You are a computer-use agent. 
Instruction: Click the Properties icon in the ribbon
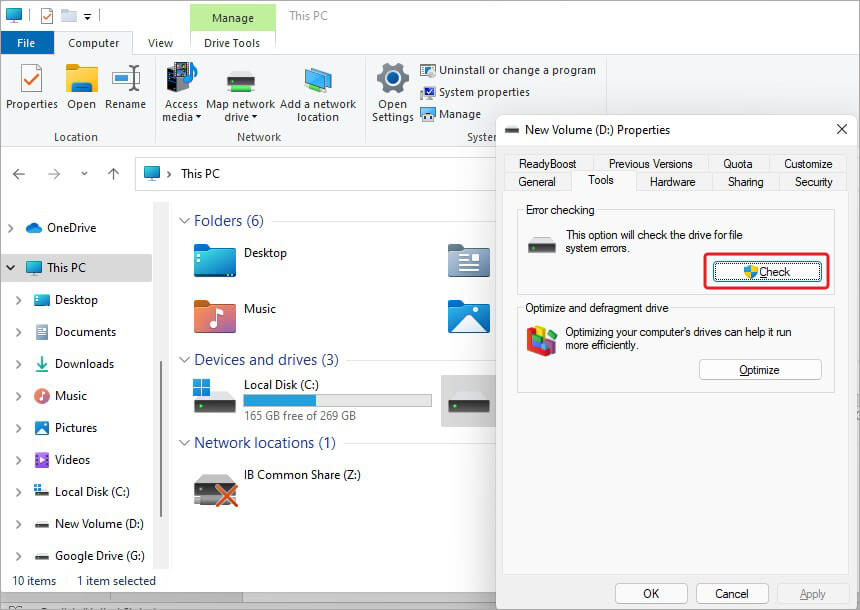[31, 88]
